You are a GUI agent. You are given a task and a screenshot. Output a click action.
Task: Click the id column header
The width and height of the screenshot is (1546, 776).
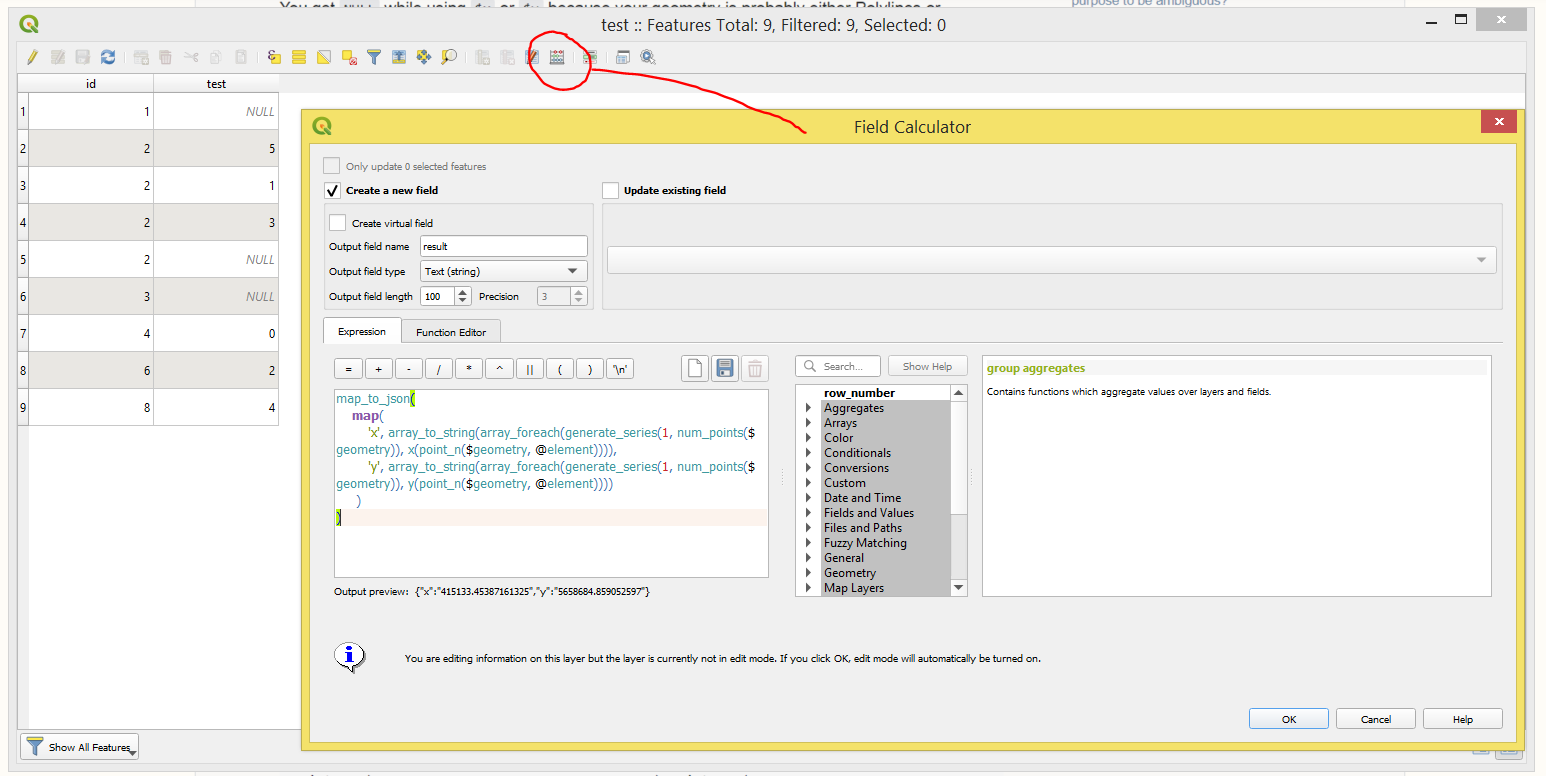pos(91,84)
